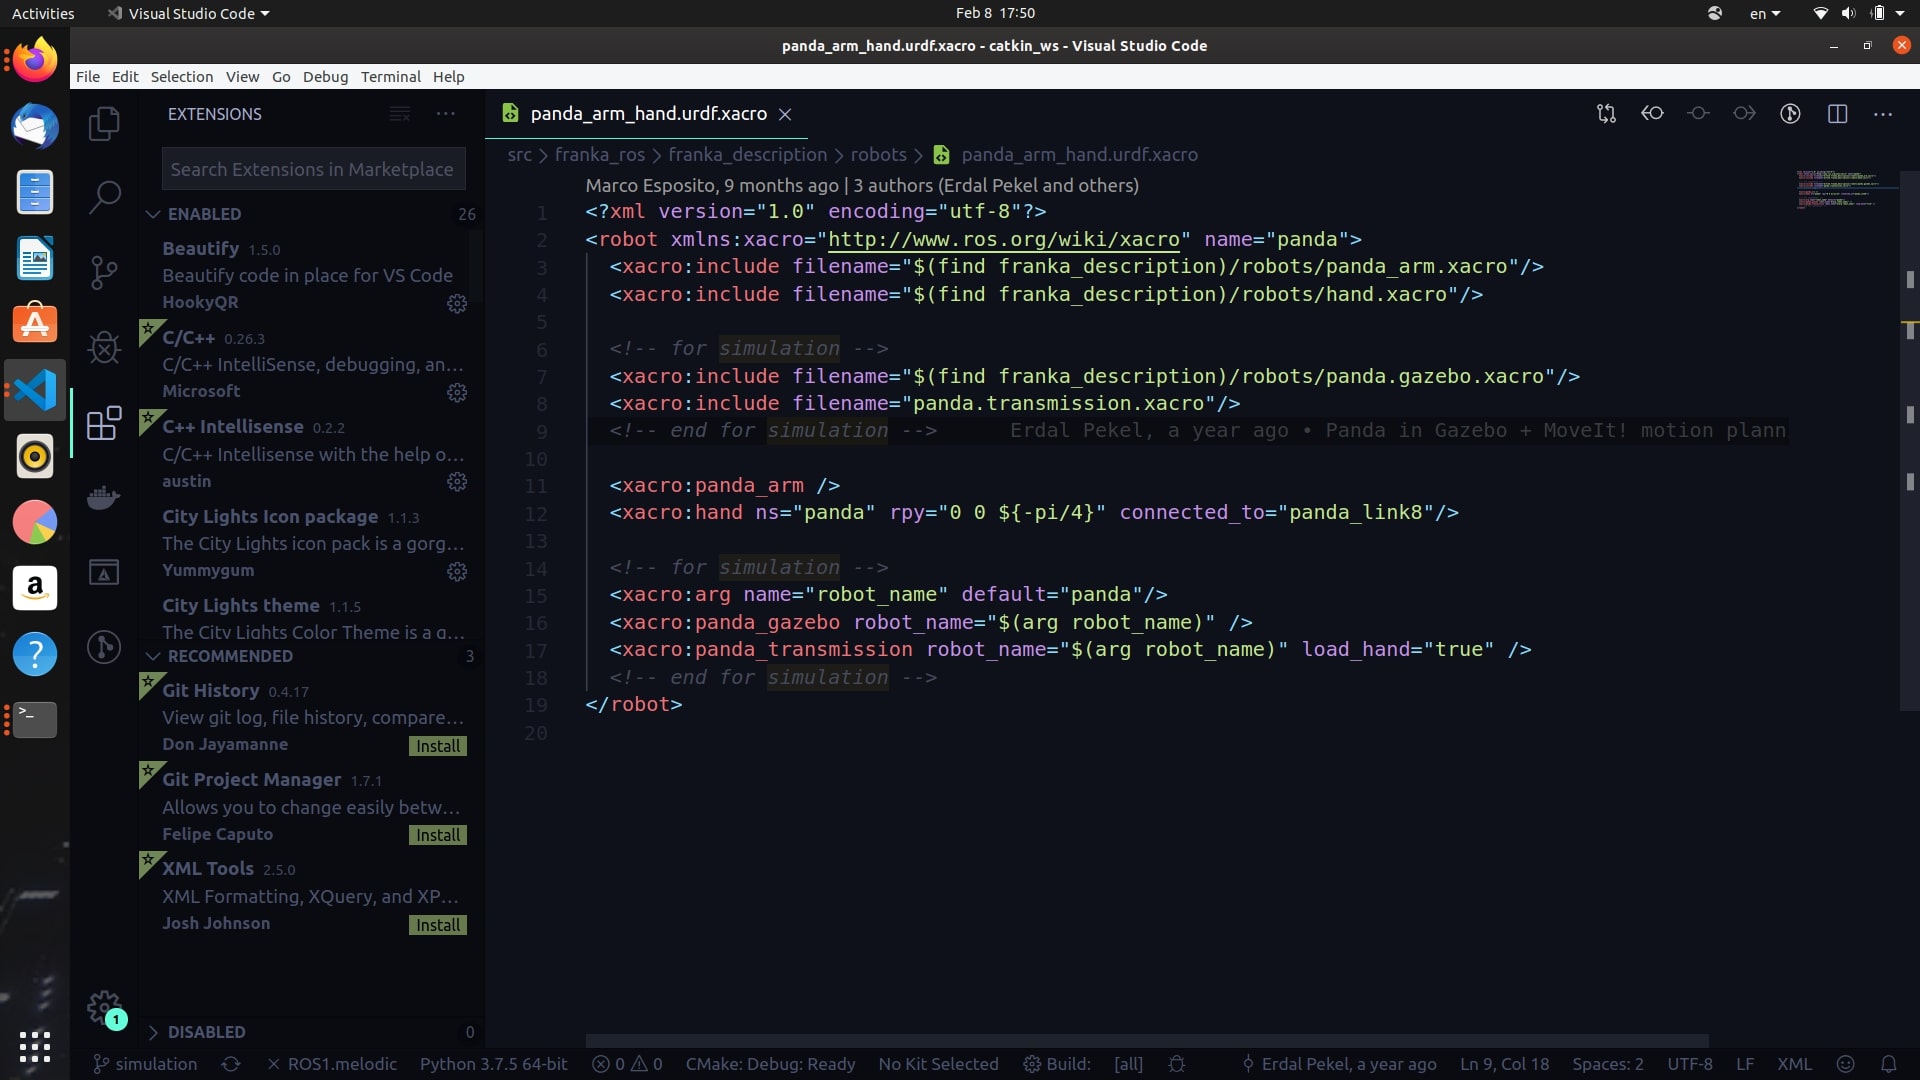Open the Terminal menu
1920x1080 pixels.
390,77
